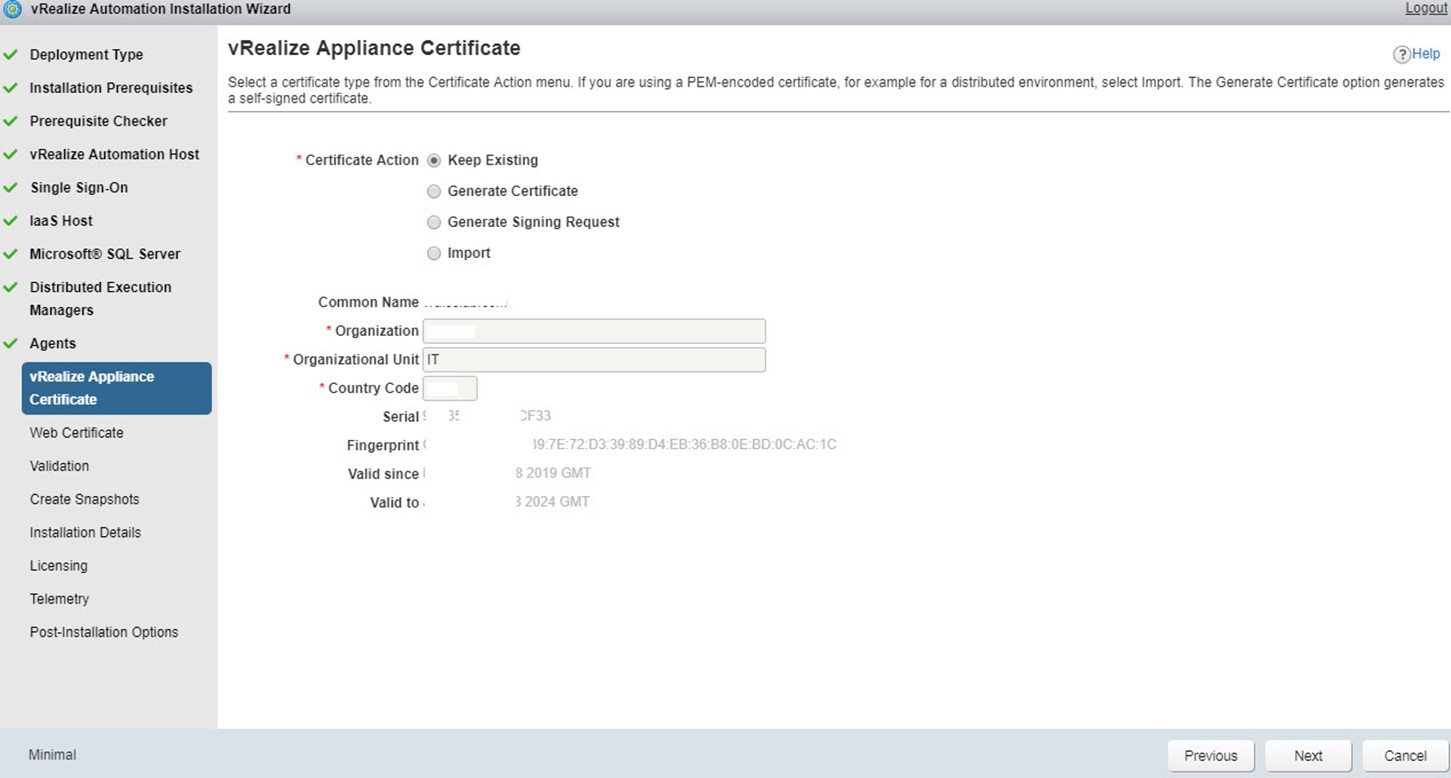This screenshot has height=778, width=1451.
Task: Click checkmark icon beside Distributed Execution Managers
Action: (11, 287)
